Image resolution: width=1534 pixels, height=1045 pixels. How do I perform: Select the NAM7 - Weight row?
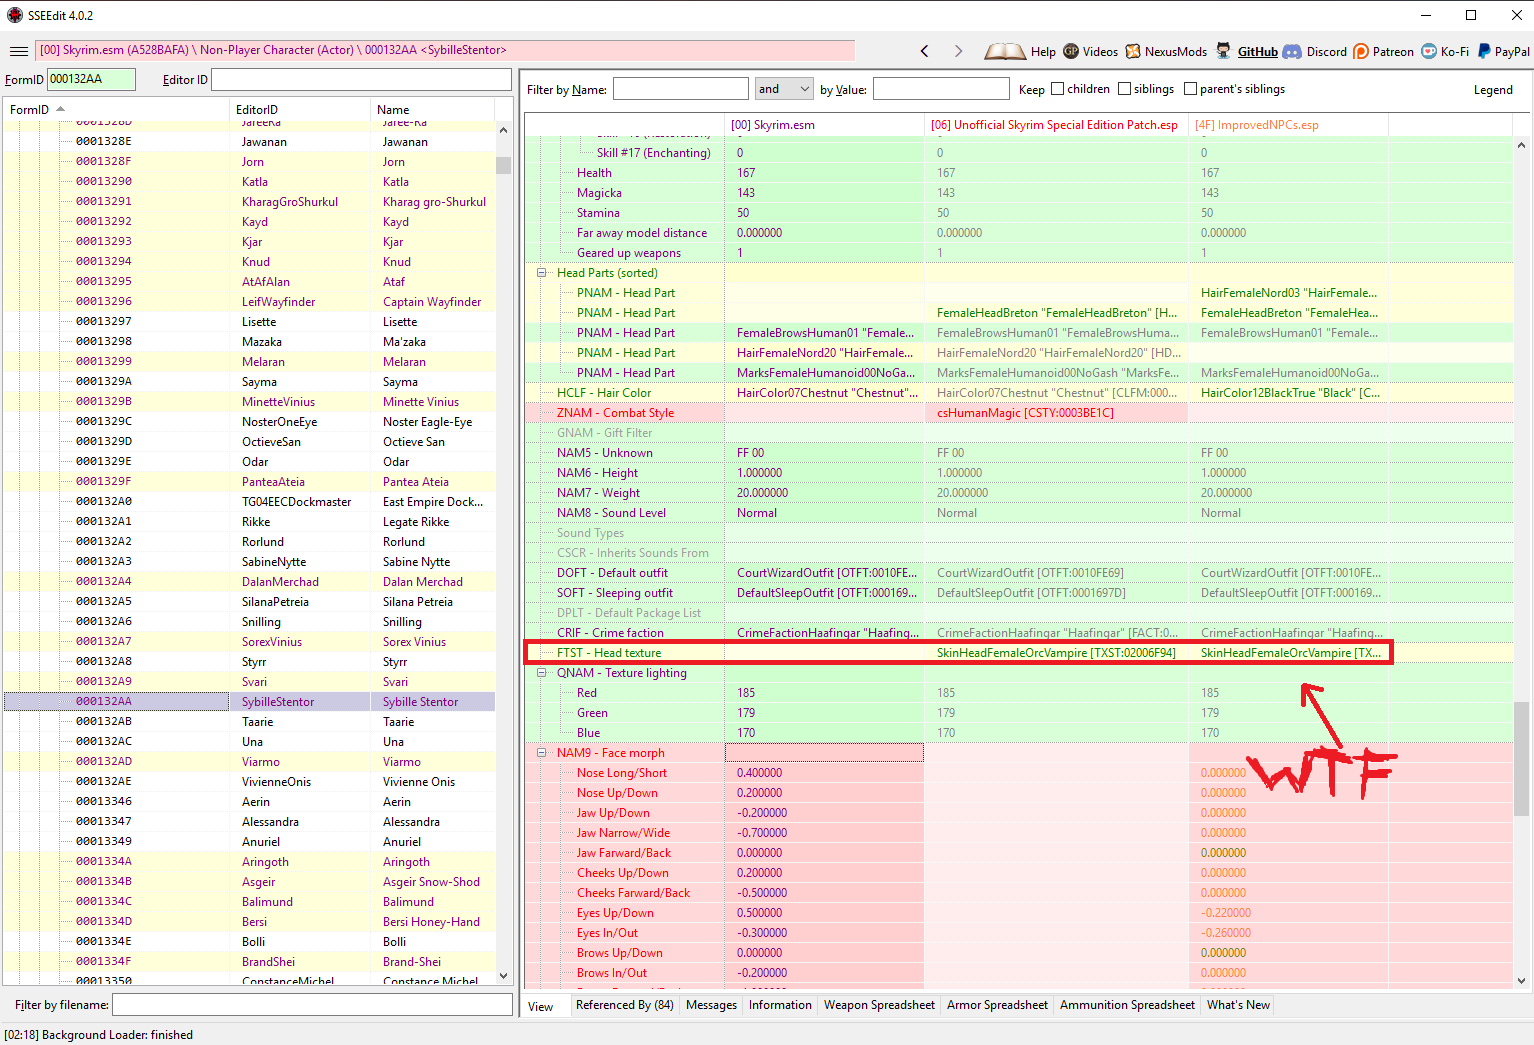(x=1018, y=493)
